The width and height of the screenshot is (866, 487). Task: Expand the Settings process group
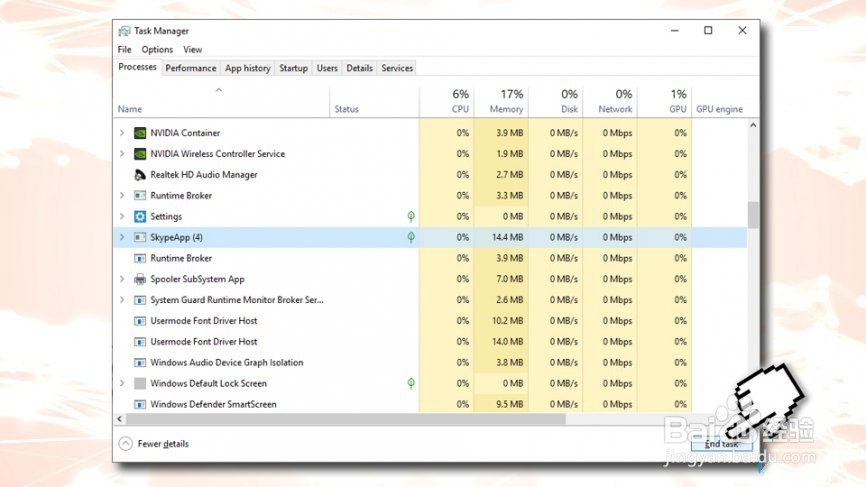(x=122, y=216)
